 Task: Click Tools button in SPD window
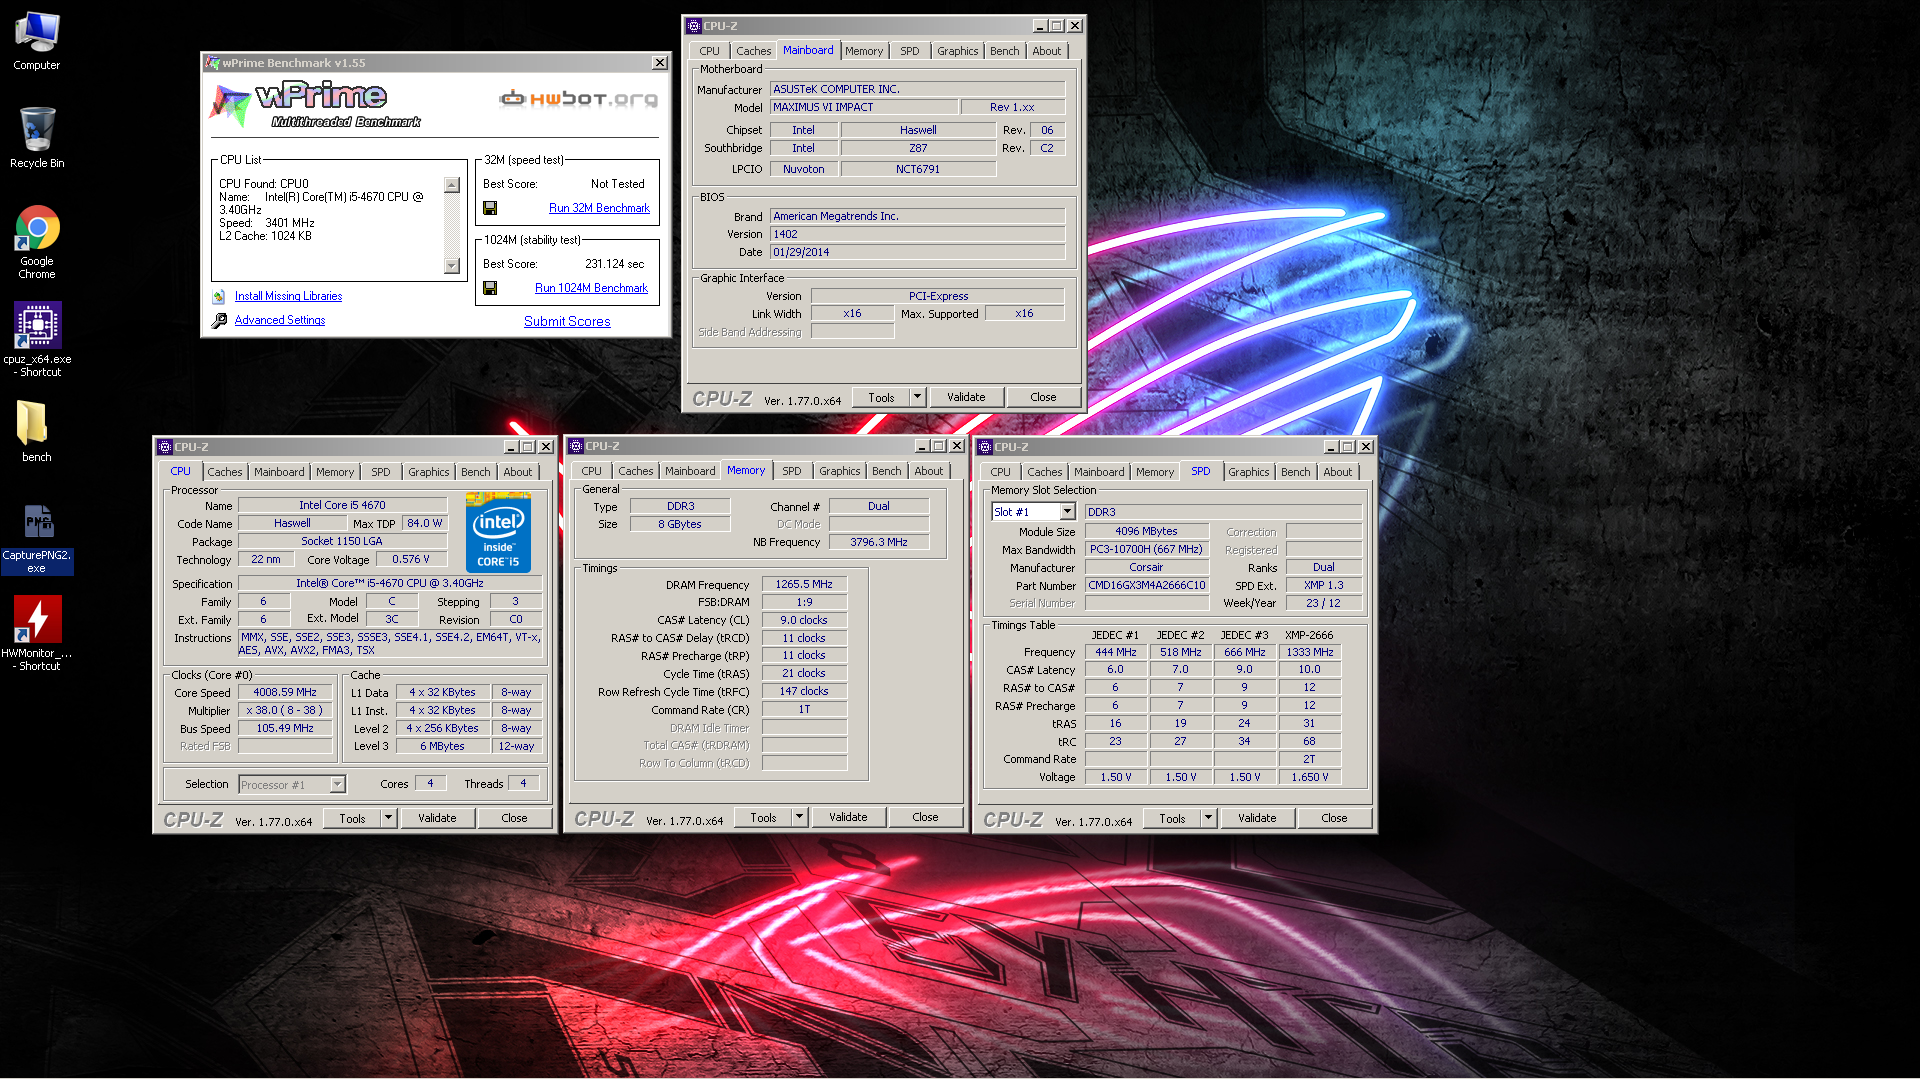point(1172,818)
